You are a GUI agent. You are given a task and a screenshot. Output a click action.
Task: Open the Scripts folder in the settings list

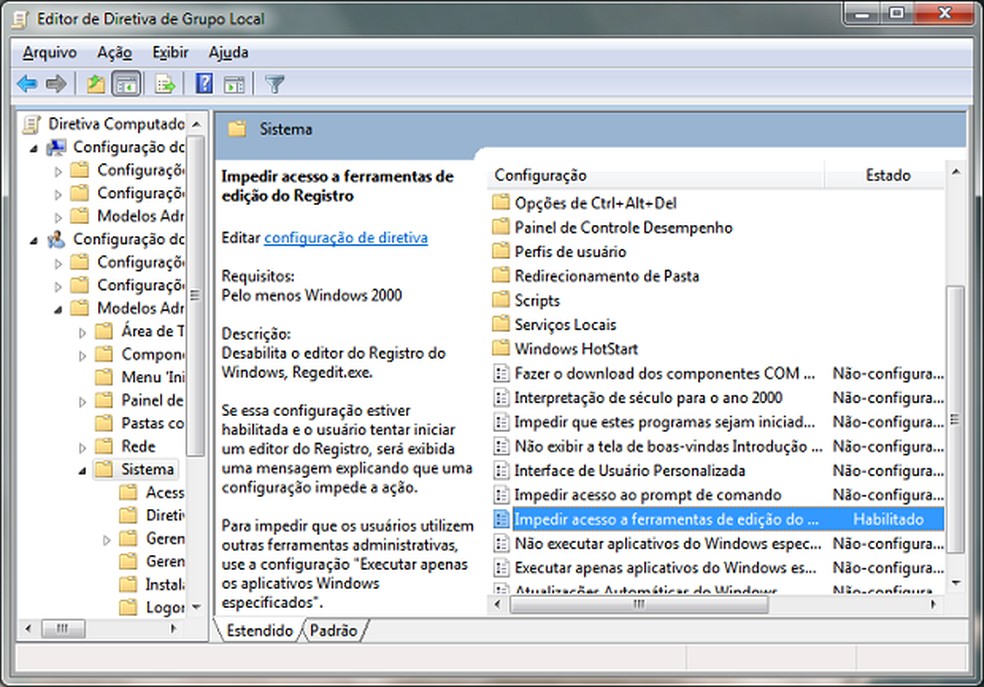click(x=538, y=300)
